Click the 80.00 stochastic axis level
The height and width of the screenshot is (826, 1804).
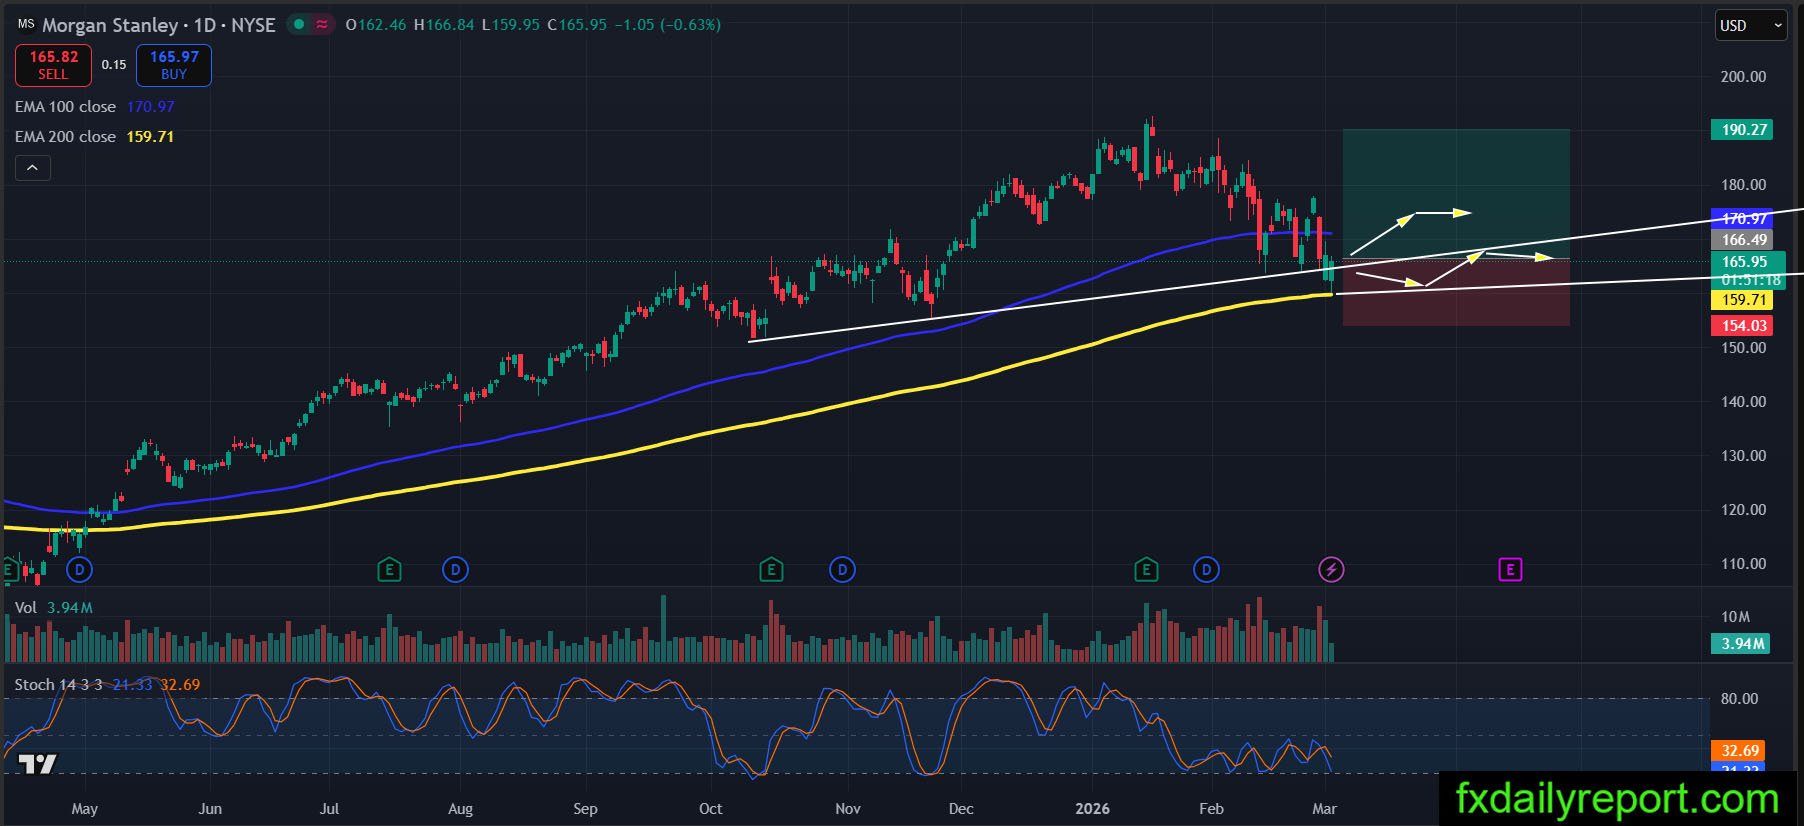click(x=1739, y=698)
